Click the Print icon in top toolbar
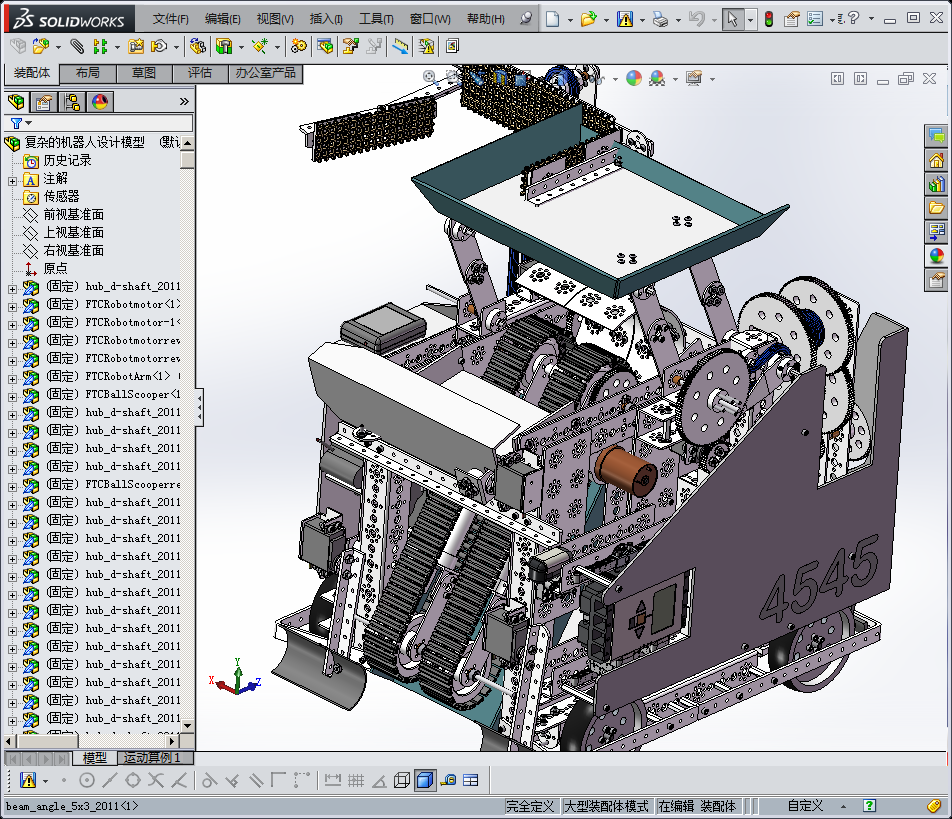The width and height of the screenshot is (952, 819). click(x=659, y=19)
